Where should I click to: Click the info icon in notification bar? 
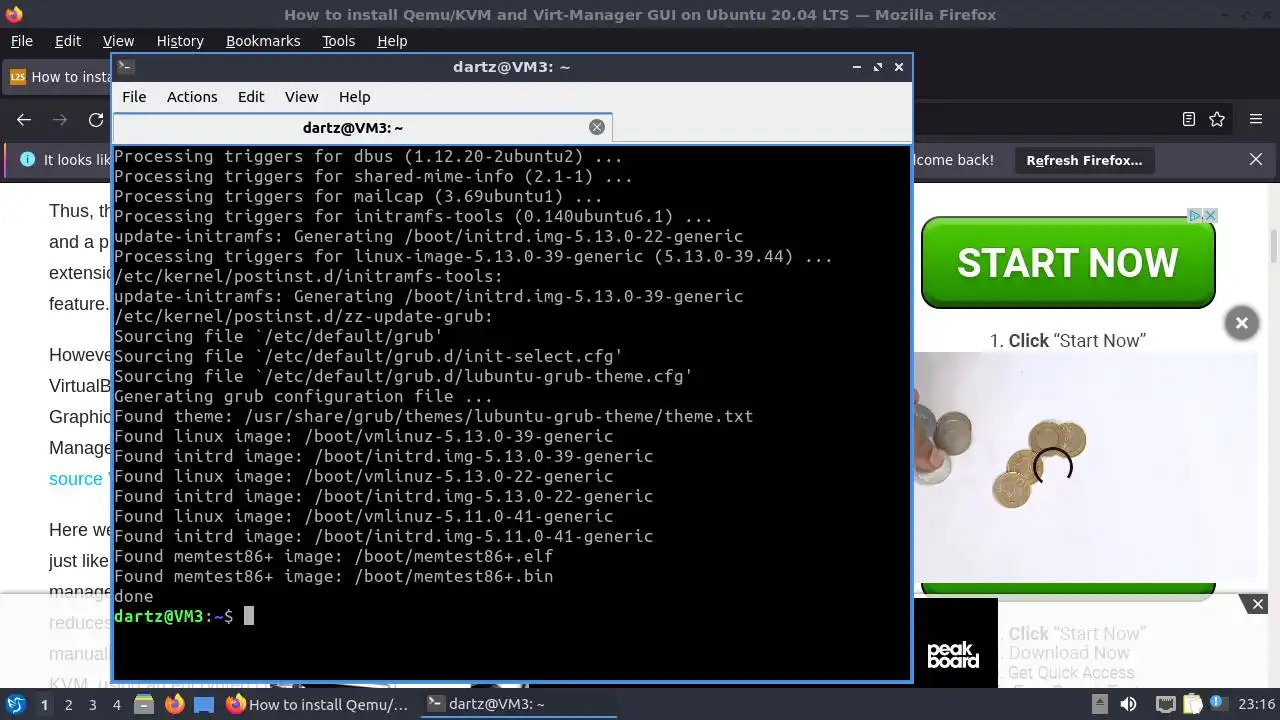coord(27,160)
